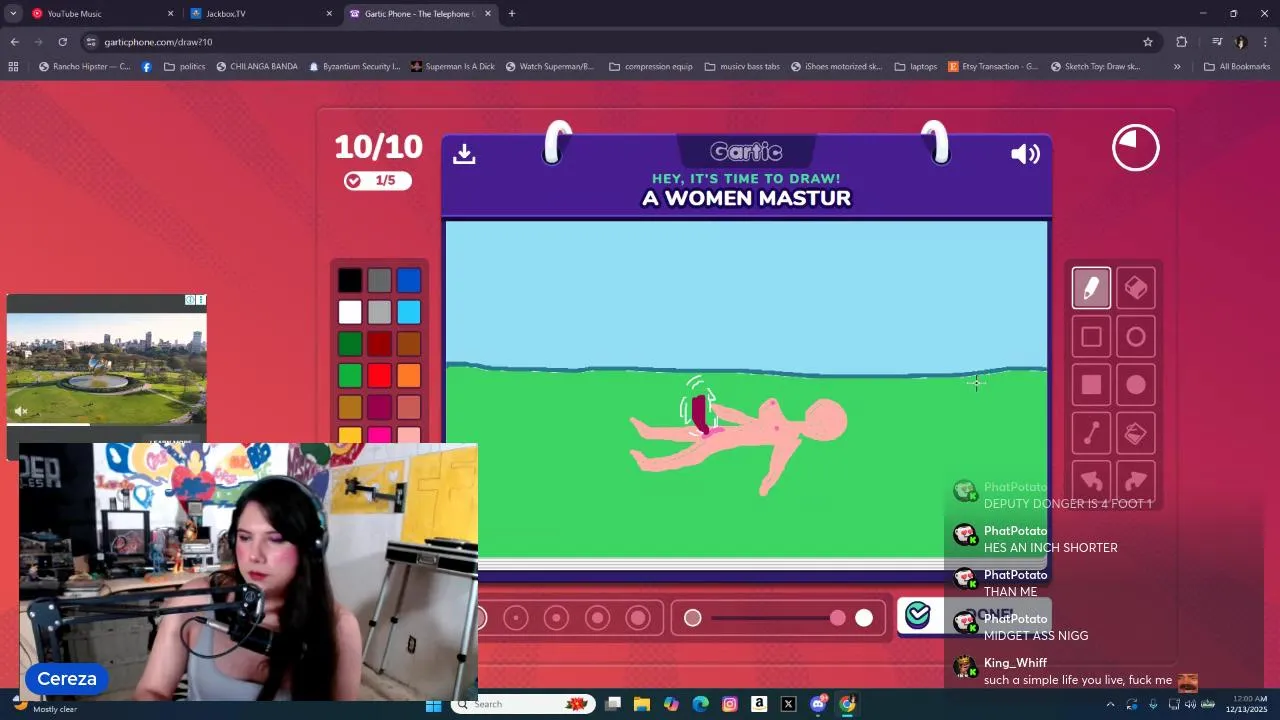Pick the ochre color swatch
This screenshot has height=720, width=1280.
pos(349,407)
